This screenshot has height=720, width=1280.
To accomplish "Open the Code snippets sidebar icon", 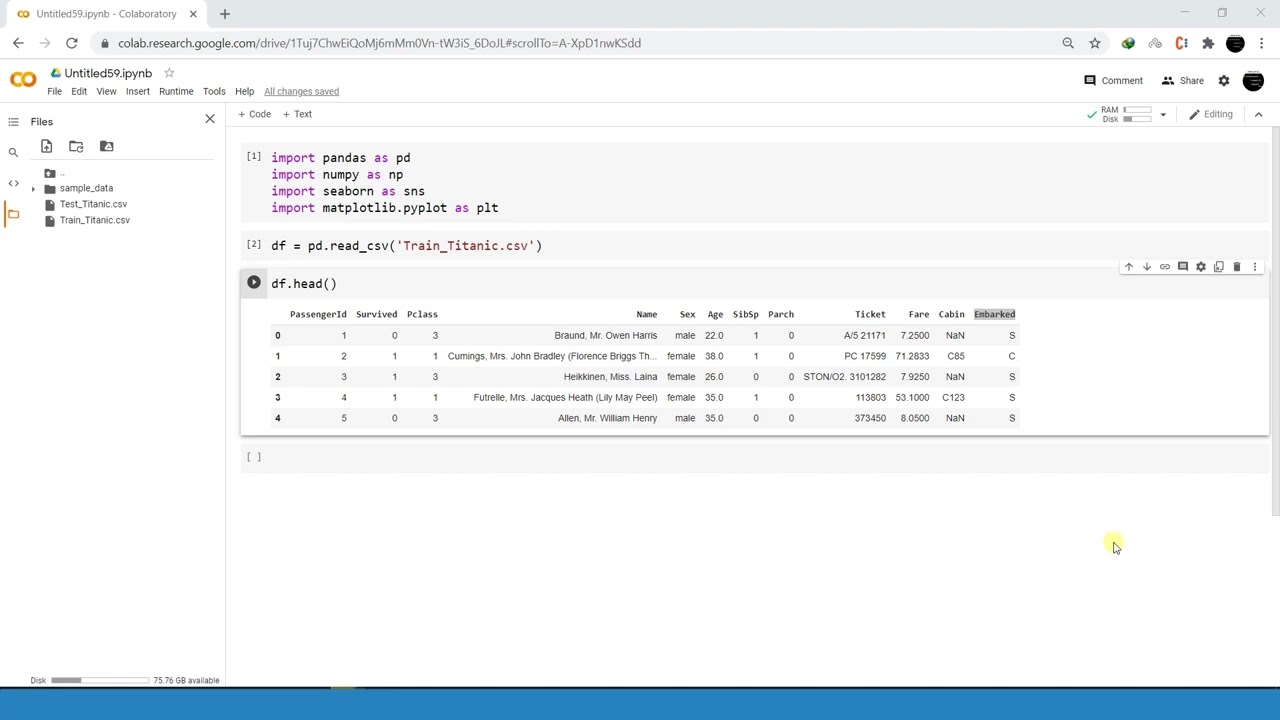I will click(13, 183).
